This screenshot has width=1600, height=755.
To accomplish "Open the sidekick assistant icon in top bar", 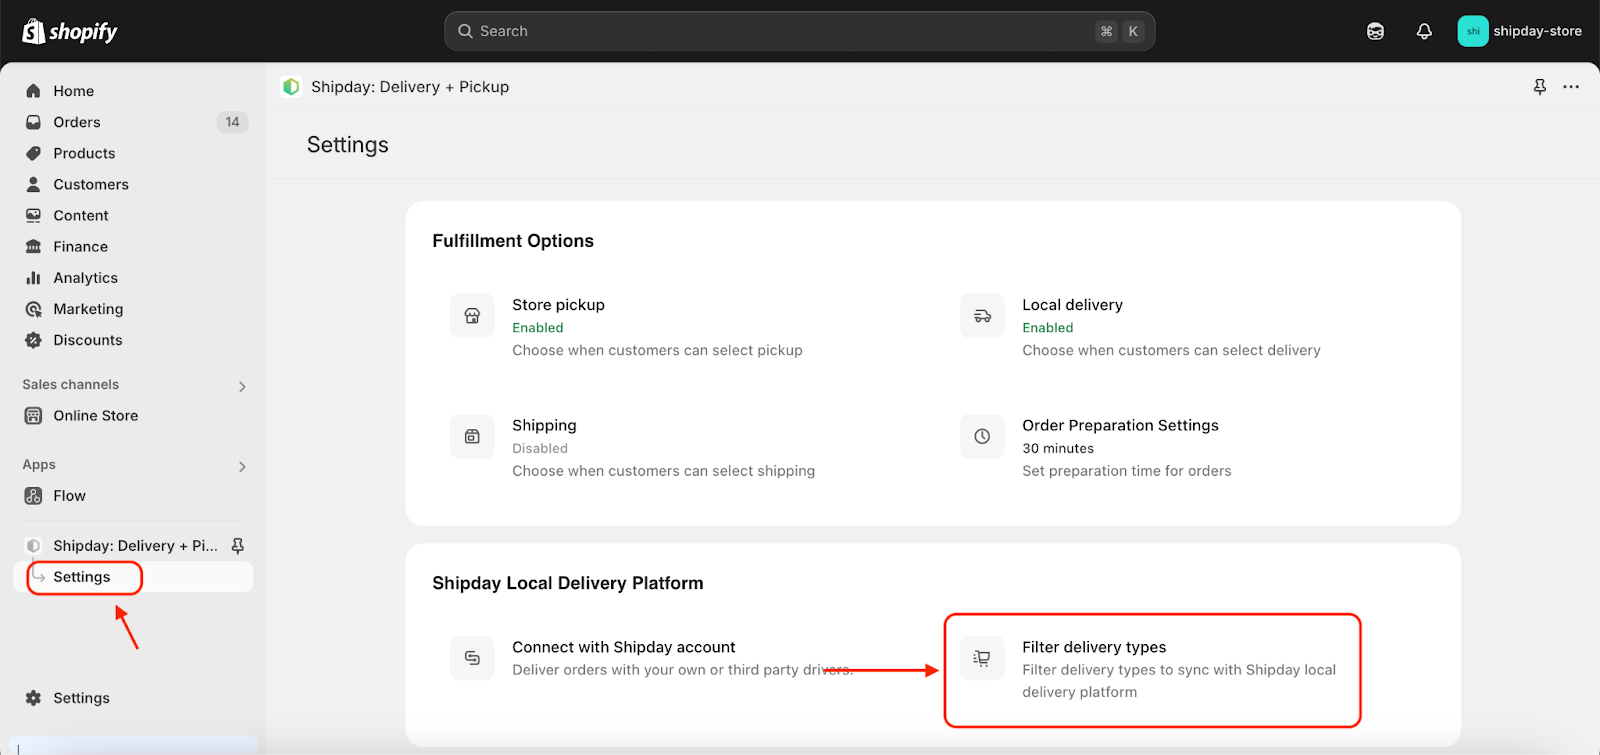I will 1375,31.
